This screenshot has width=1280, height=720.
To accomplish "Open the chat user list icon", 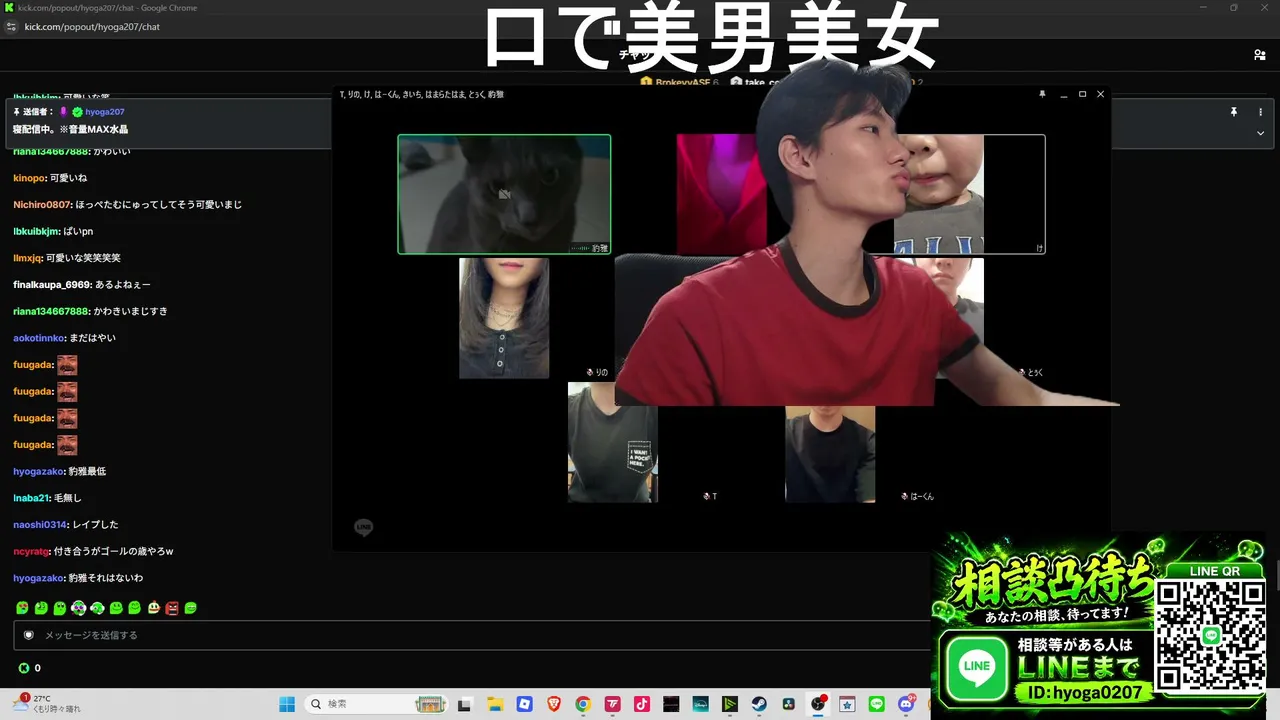I will pos(1259,55).
